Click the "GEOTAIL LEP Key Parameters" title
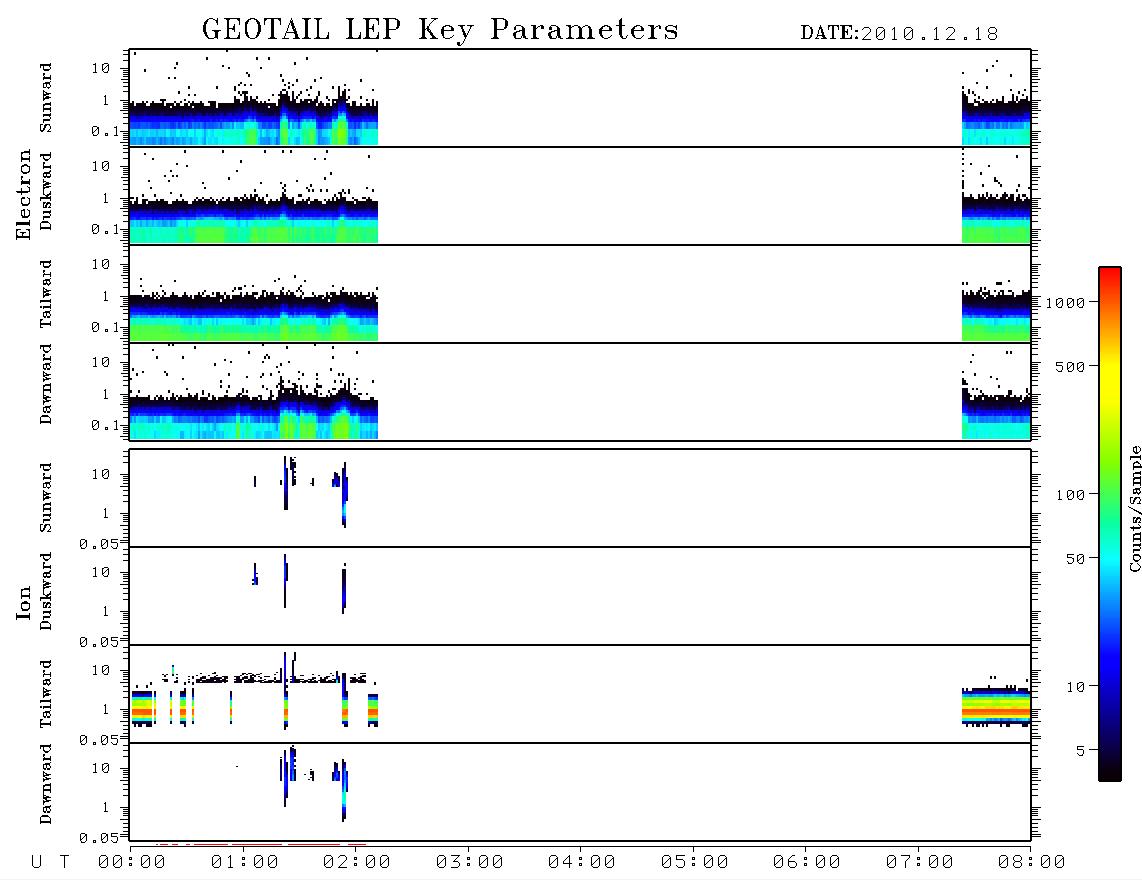1142x880 pixels. pyautogui.click(x=440, y=30)
